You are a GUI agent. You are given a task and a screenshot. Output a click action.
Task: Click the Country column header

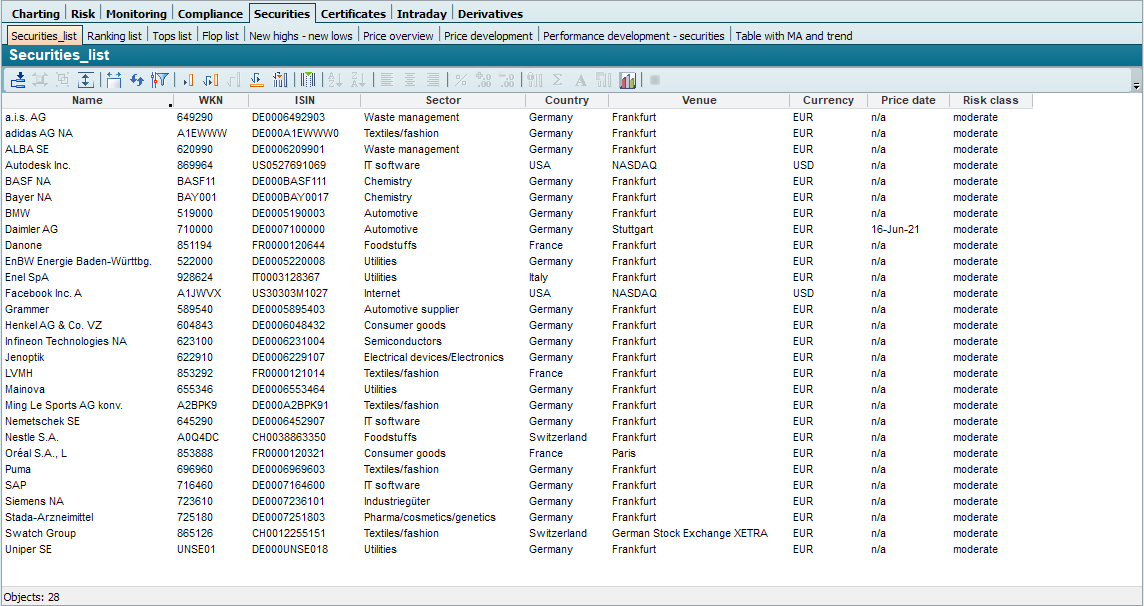click(x=566, y=100)
